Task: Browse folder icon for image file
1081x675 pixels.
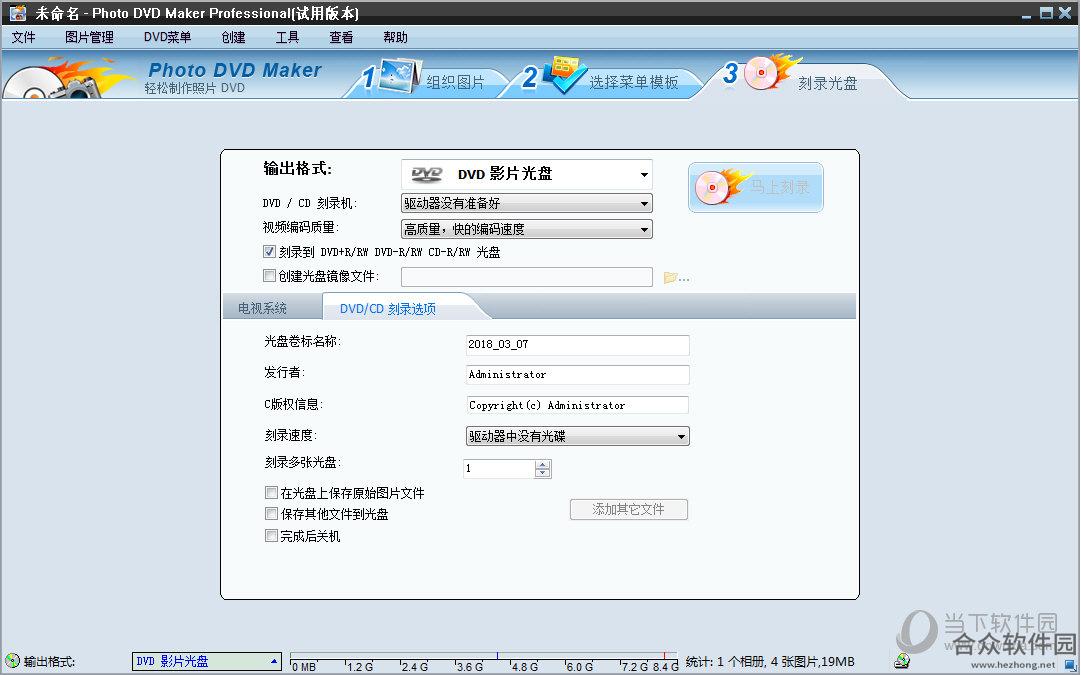Action: click(676, 278)
